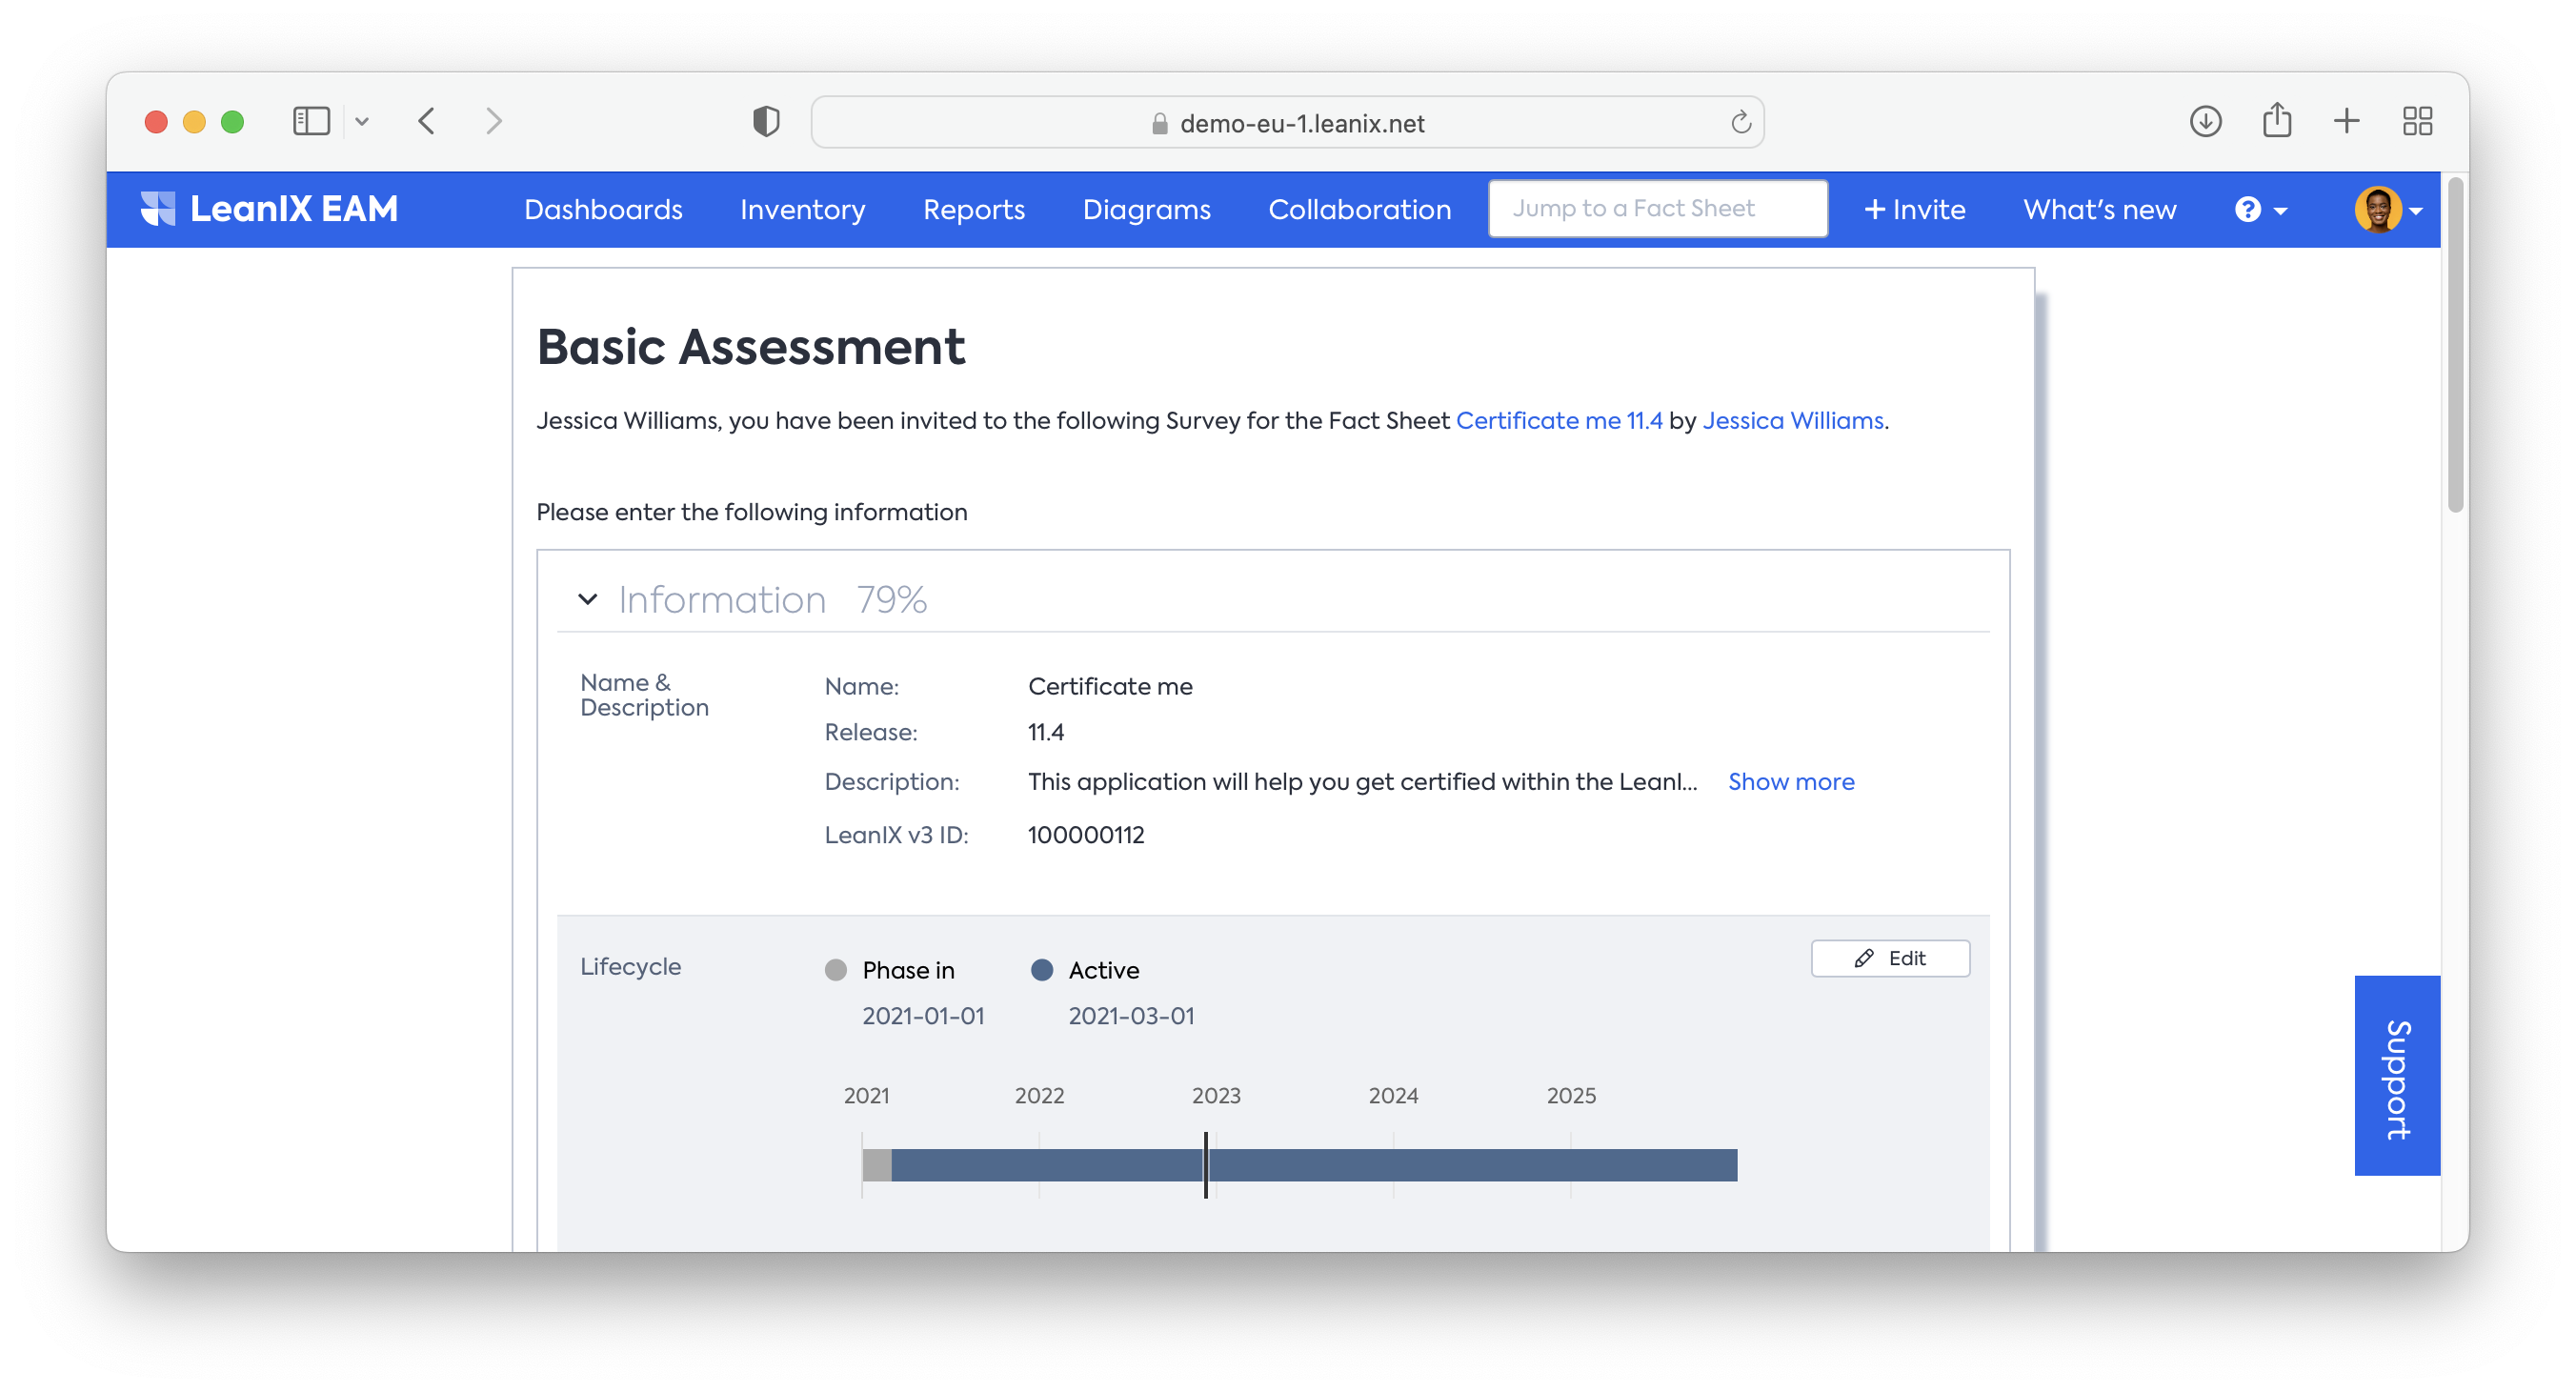The width and height of the screenshot is (2576, 1393).
Task: Click the privacy shield icon
Action: pos(766,122)
